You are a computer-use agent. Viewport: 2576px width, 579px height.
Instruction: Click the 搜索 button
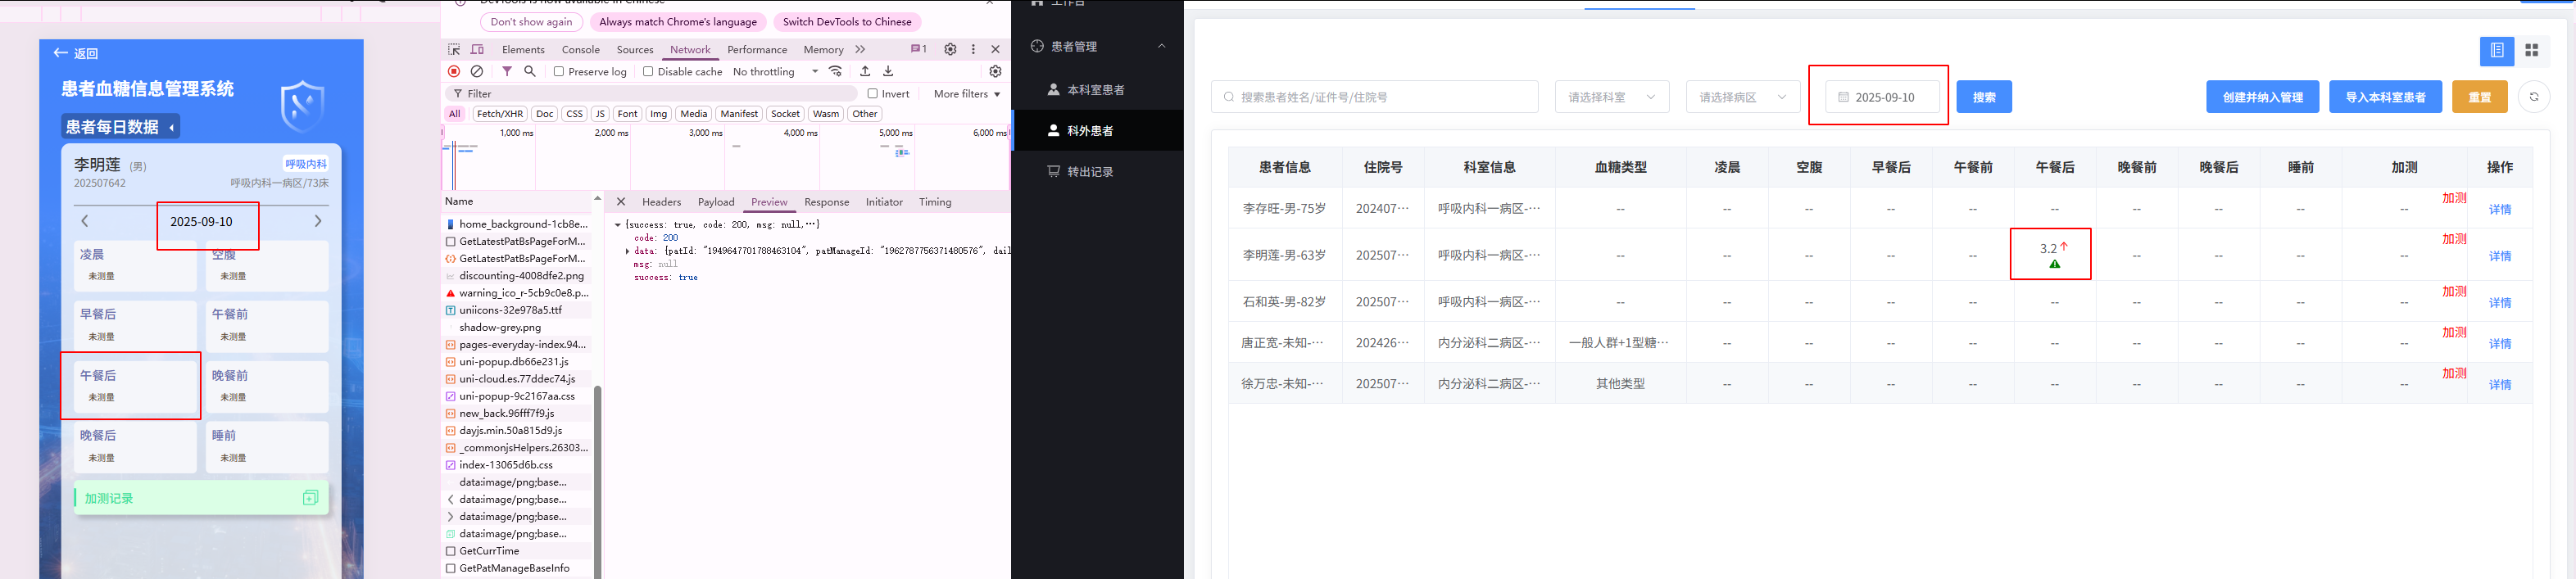pyautogui.click(x=1984, y=97)
